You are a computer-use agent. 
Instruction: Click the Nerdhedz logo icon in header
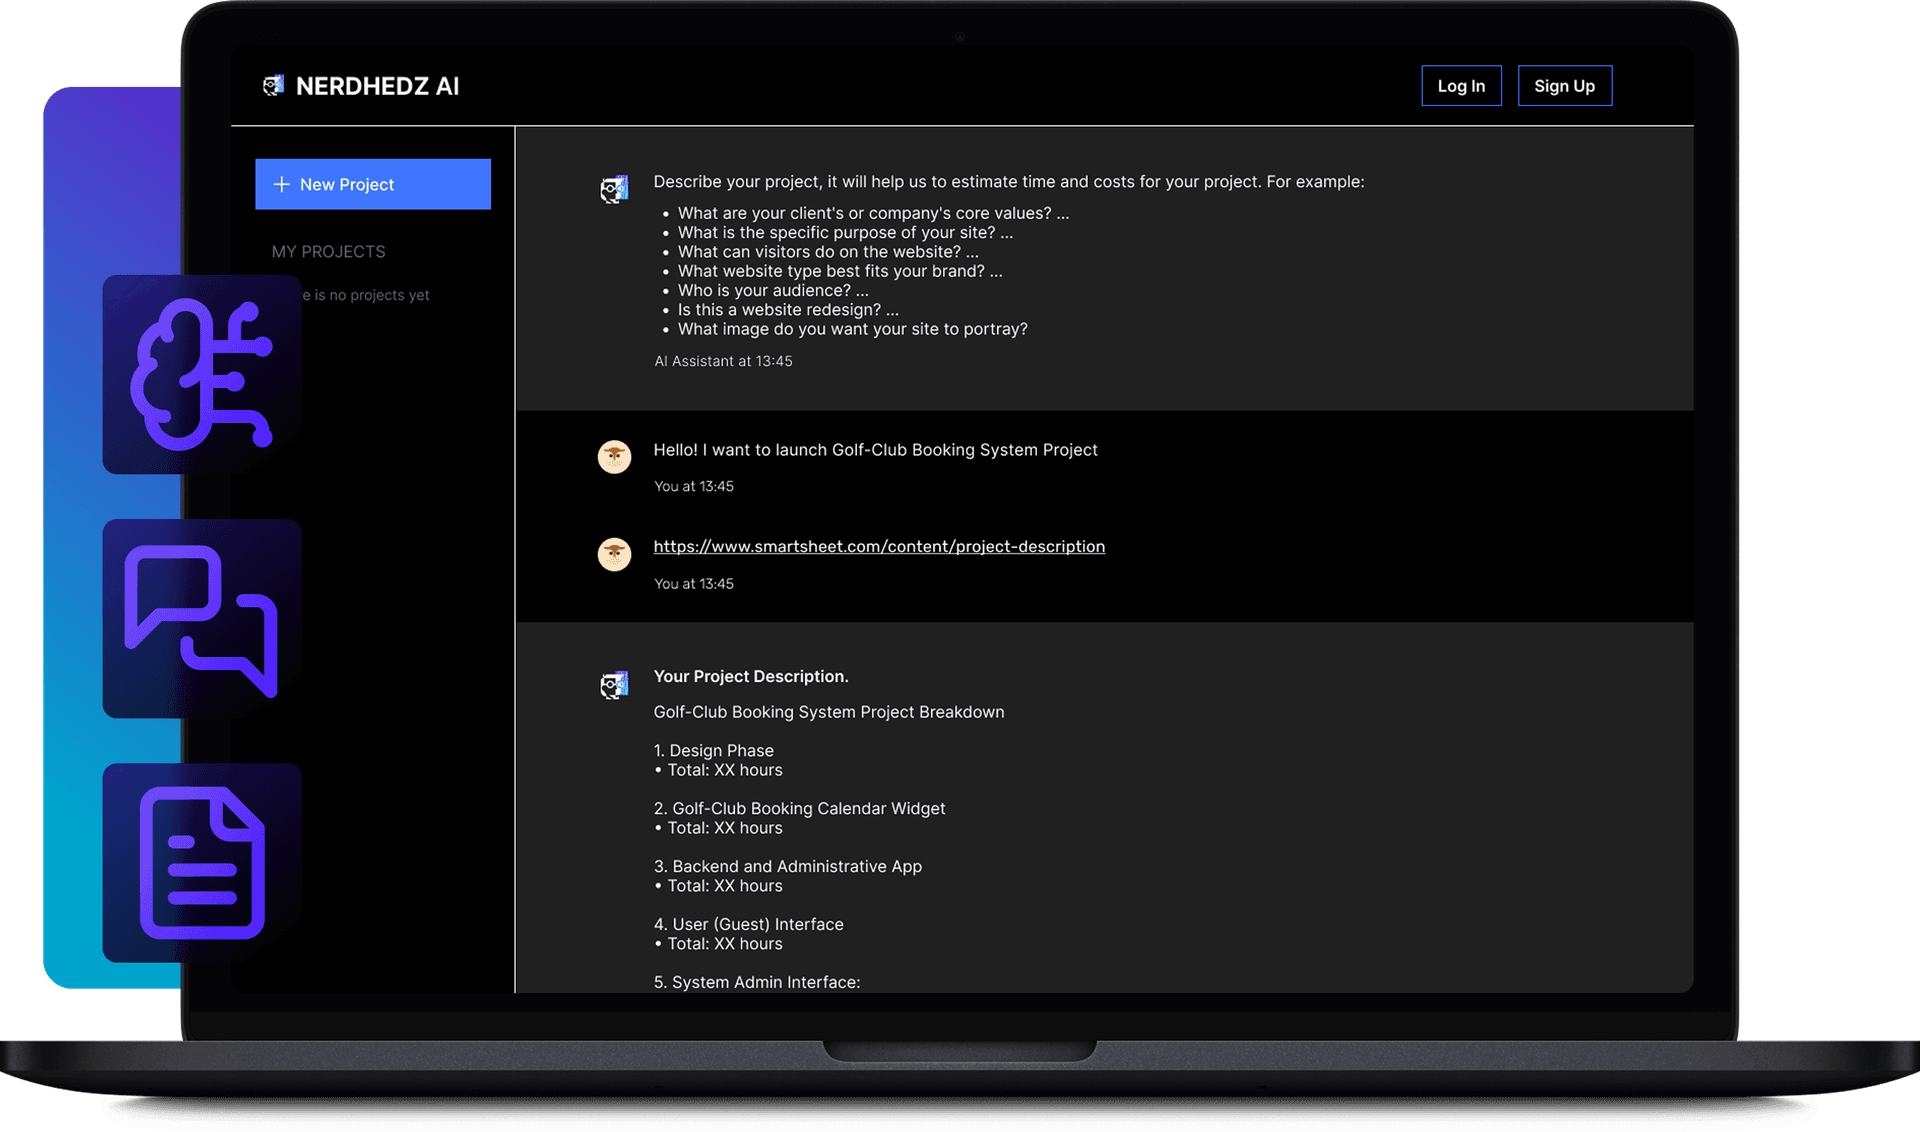pos(273,86)
